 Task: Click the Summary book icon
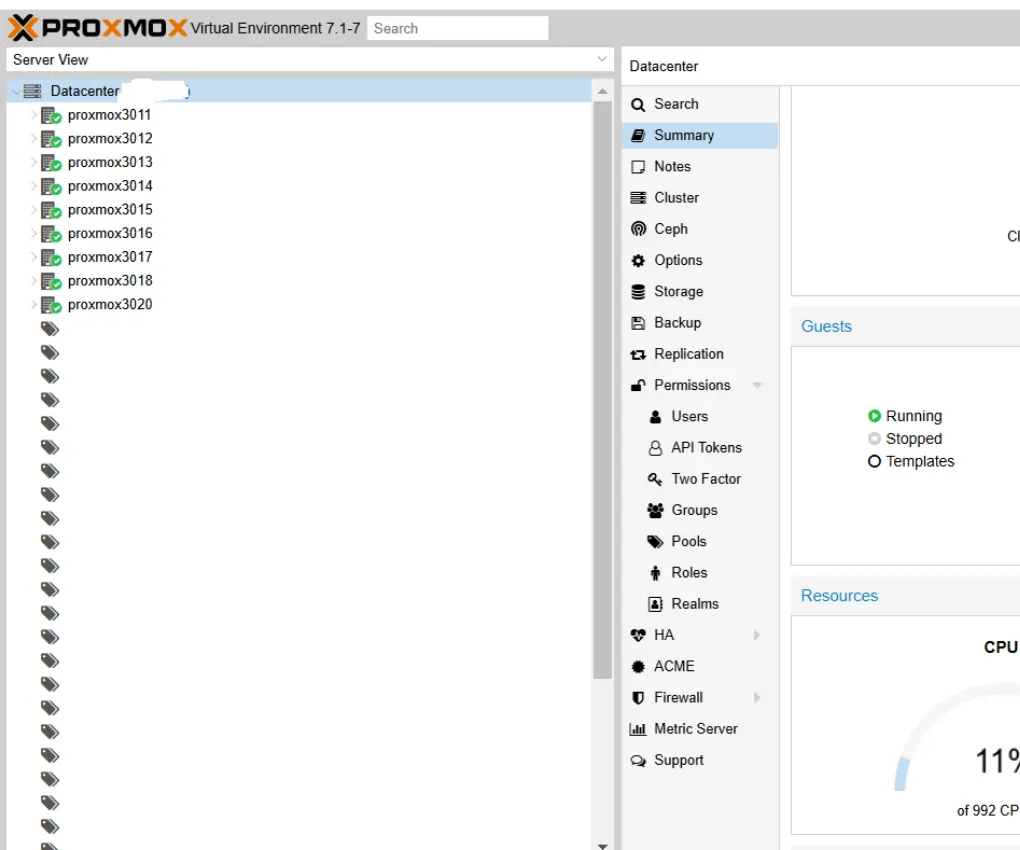(x=638, y=135)
